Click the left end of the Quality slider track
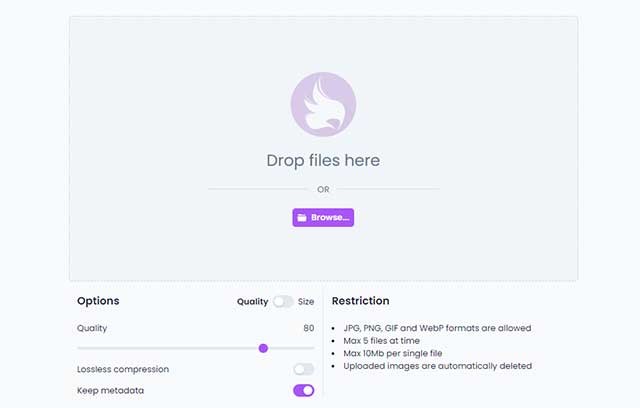This screenshot has width=640, height=408. [79, 348]
